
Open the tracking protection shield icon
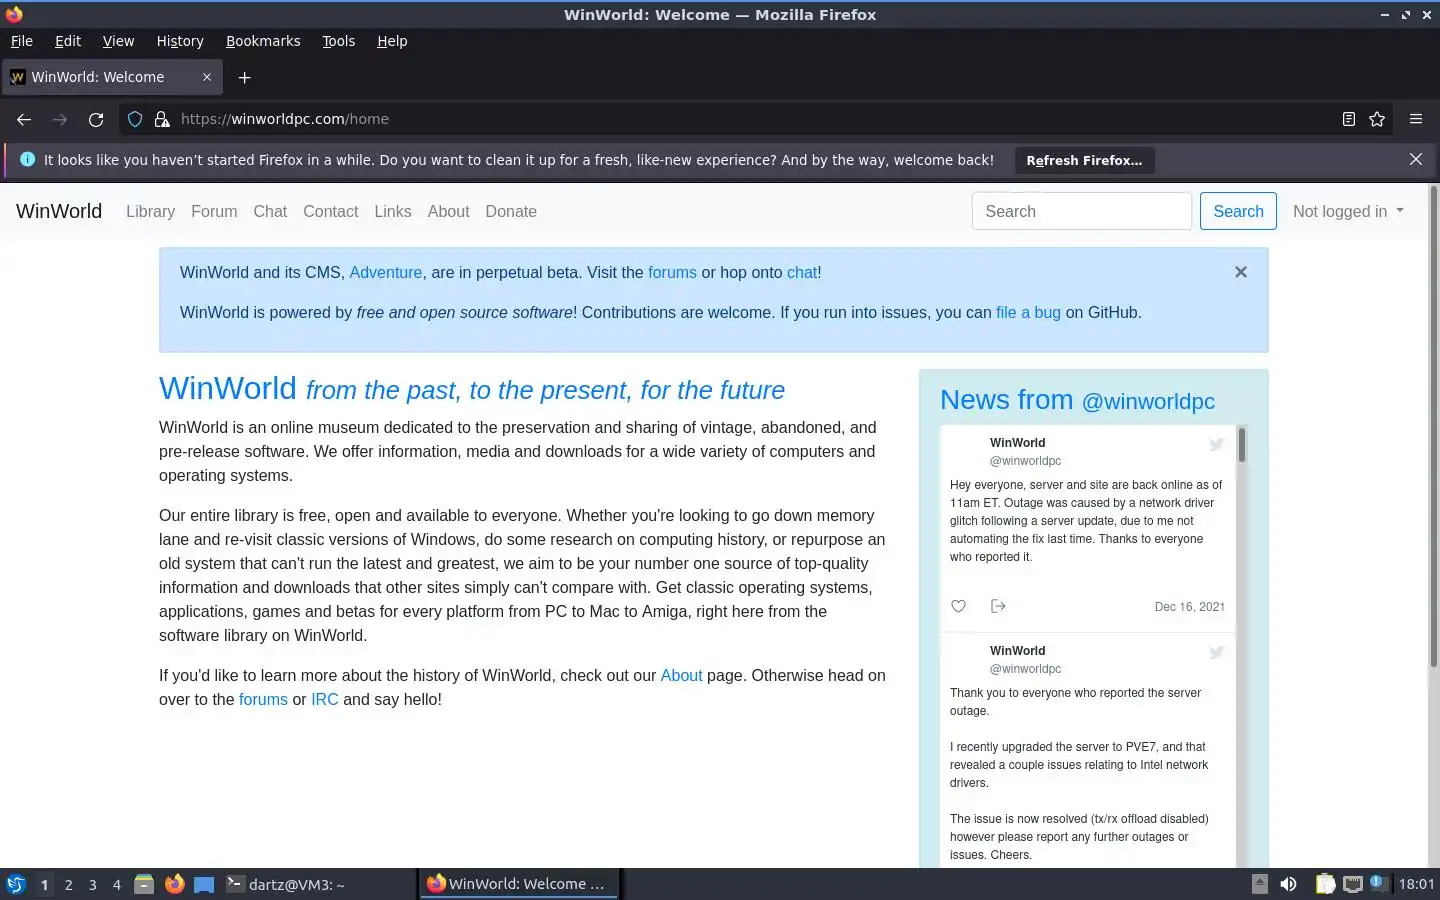pyautogui.click(x=135, y=119)
